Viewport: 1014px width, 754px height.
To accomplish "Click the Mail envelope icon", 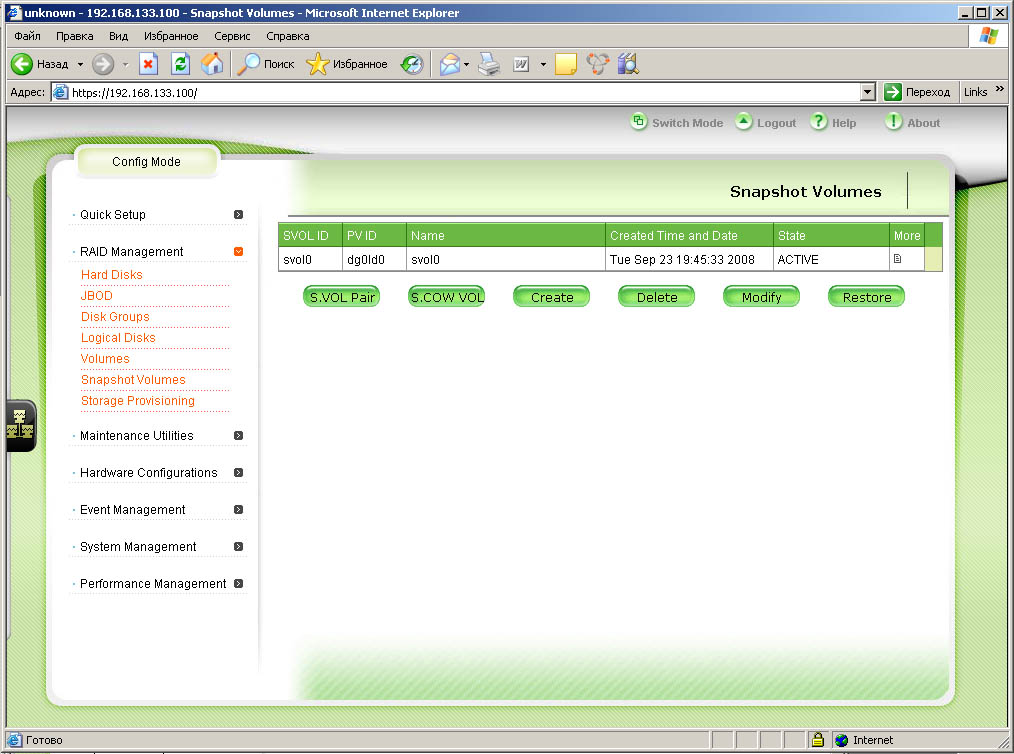I will point(449,64).
